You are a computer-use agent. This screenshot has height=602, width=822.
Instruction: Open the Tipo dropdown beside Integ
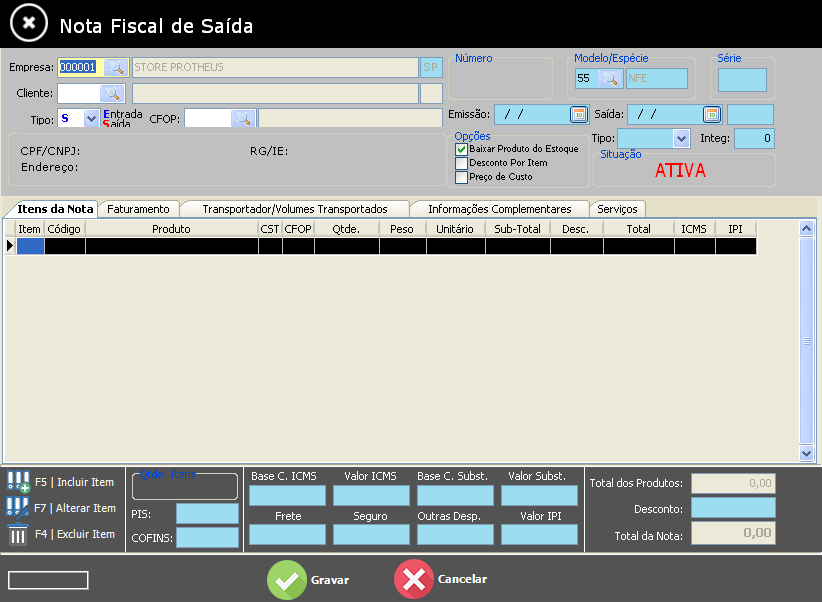(682, 138)
